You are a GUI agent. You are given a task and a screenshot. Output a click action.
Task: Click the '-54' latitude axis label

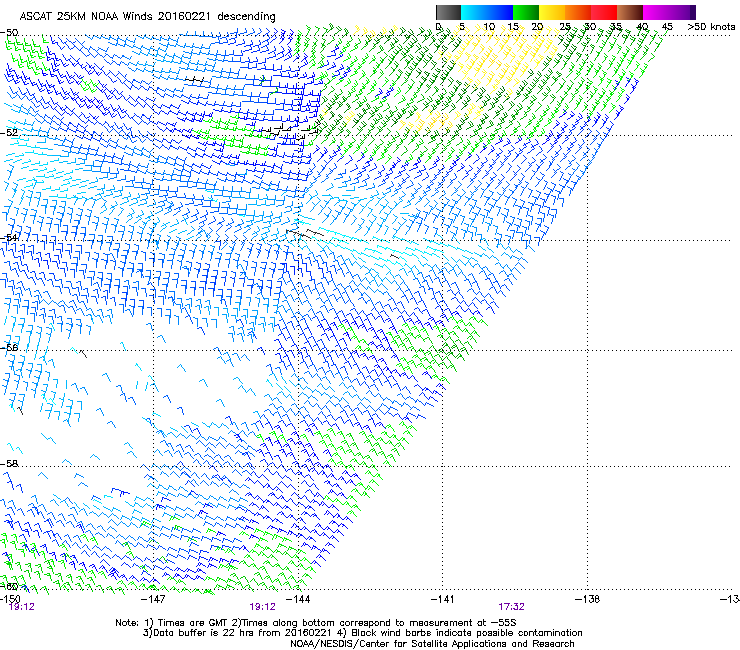9,237
